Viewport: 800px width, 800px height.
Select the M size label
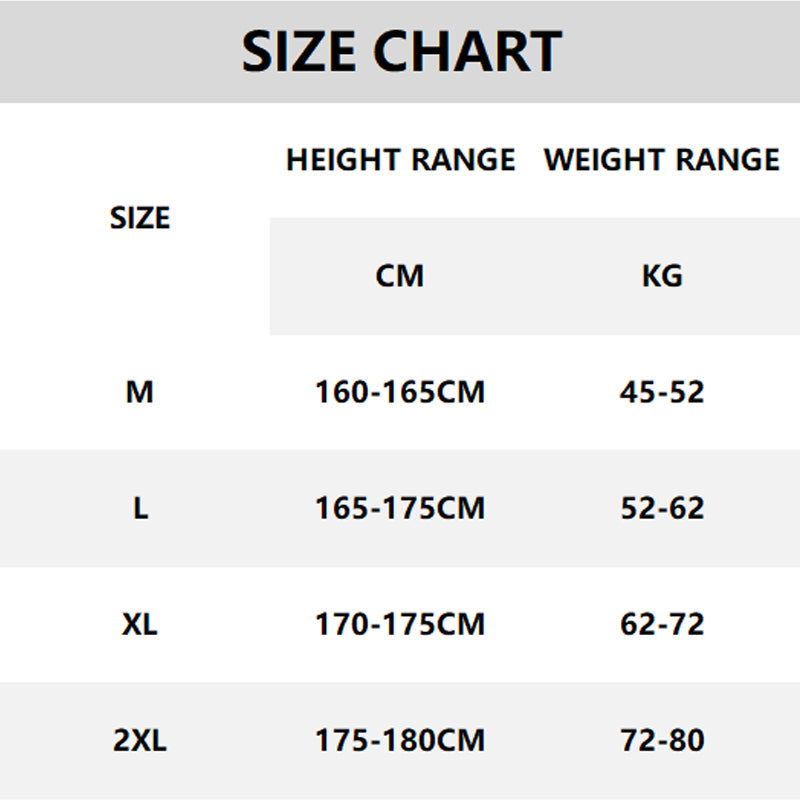(x=140, y=392)
